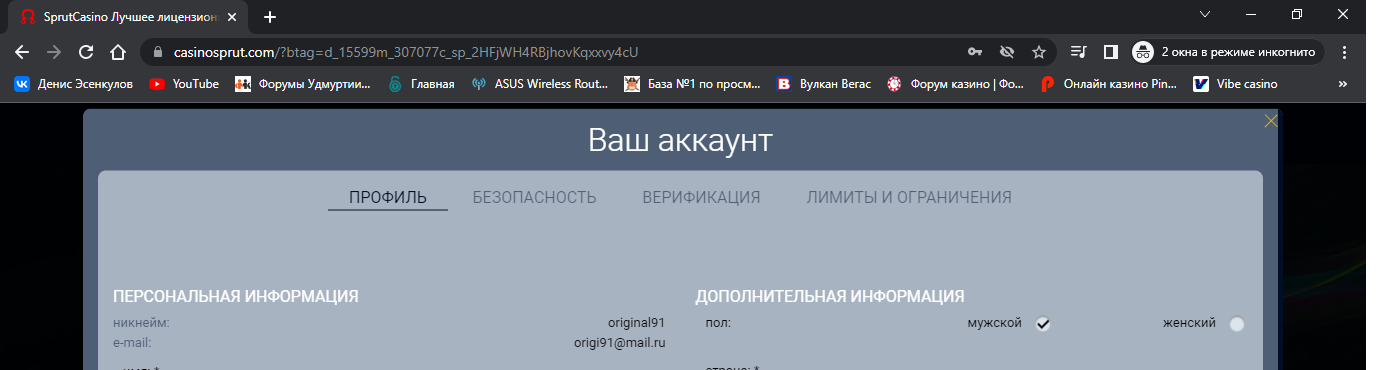
Task: Open the ASUS Wireless Router bookmark
Action: (540, 84)
